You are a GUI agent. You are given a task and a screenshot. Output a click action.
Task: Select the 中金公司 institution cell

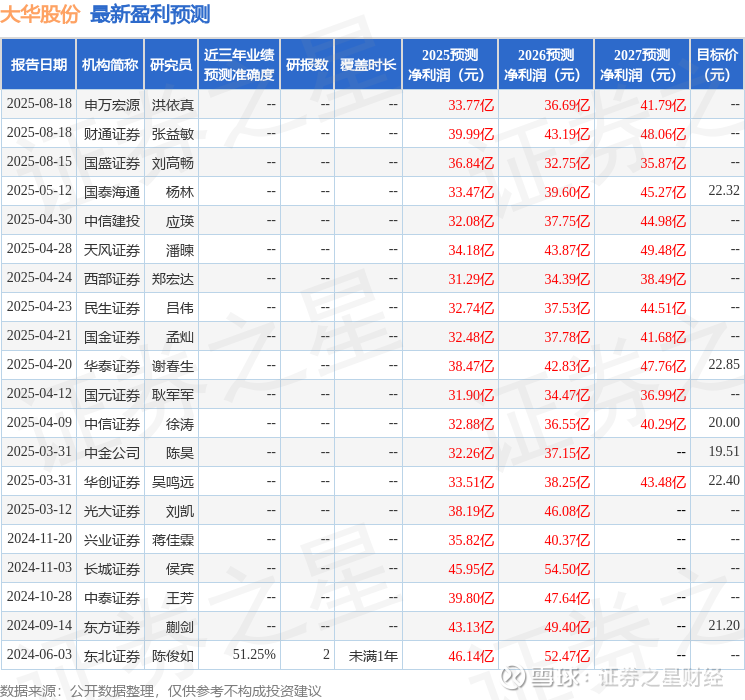click(112, 452)
